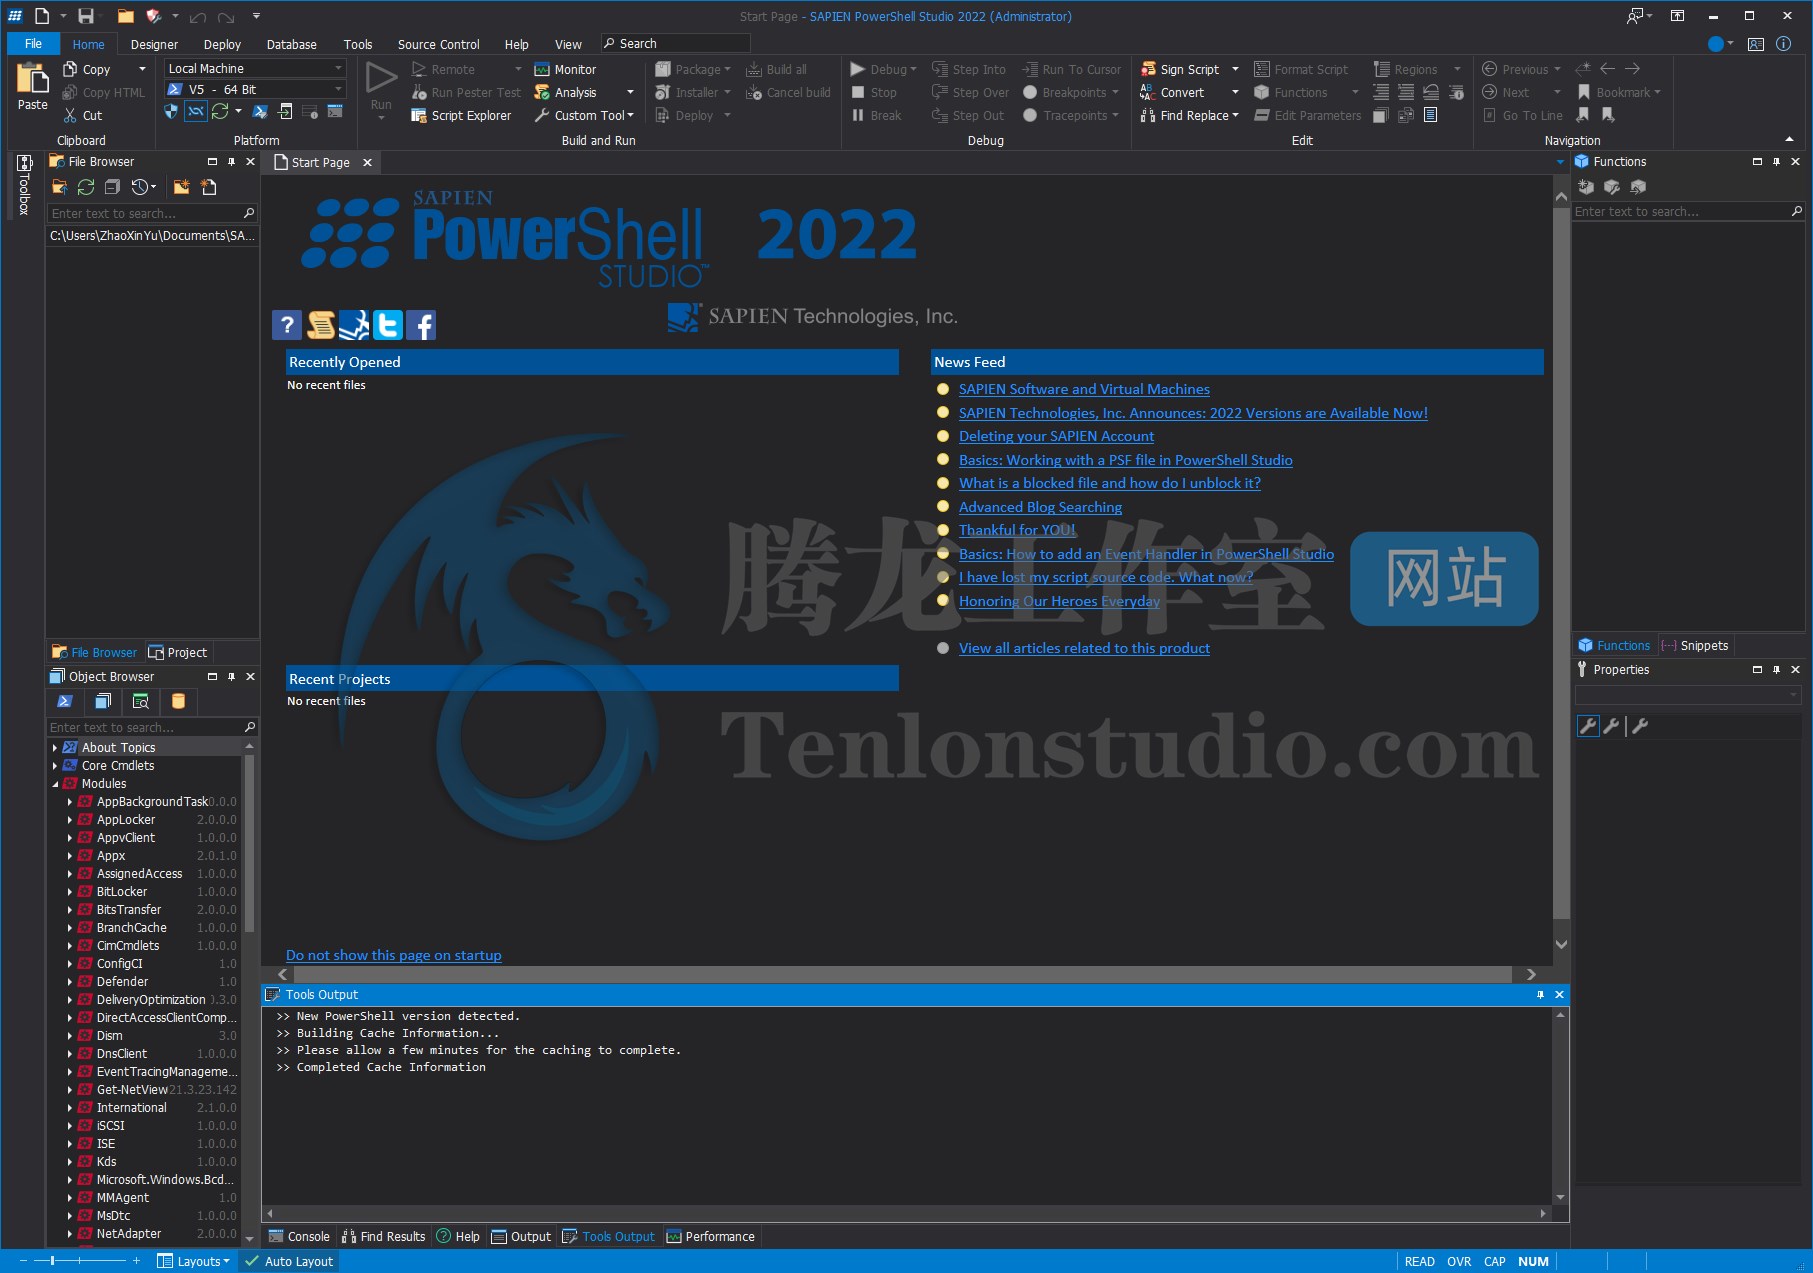This screenshot has height=1273, width=1813.
Task: Click 'Do not show this page on startup'
Action: click(394, 955)
